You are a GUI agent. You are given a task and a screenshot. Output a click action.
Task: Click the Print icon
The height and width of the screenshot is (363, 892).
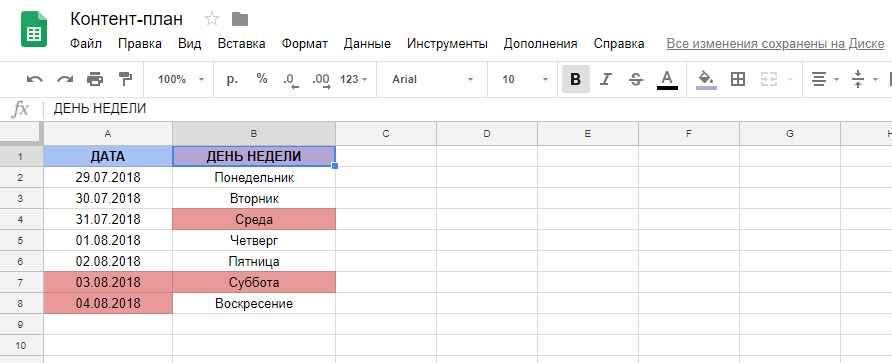(95, 80)
